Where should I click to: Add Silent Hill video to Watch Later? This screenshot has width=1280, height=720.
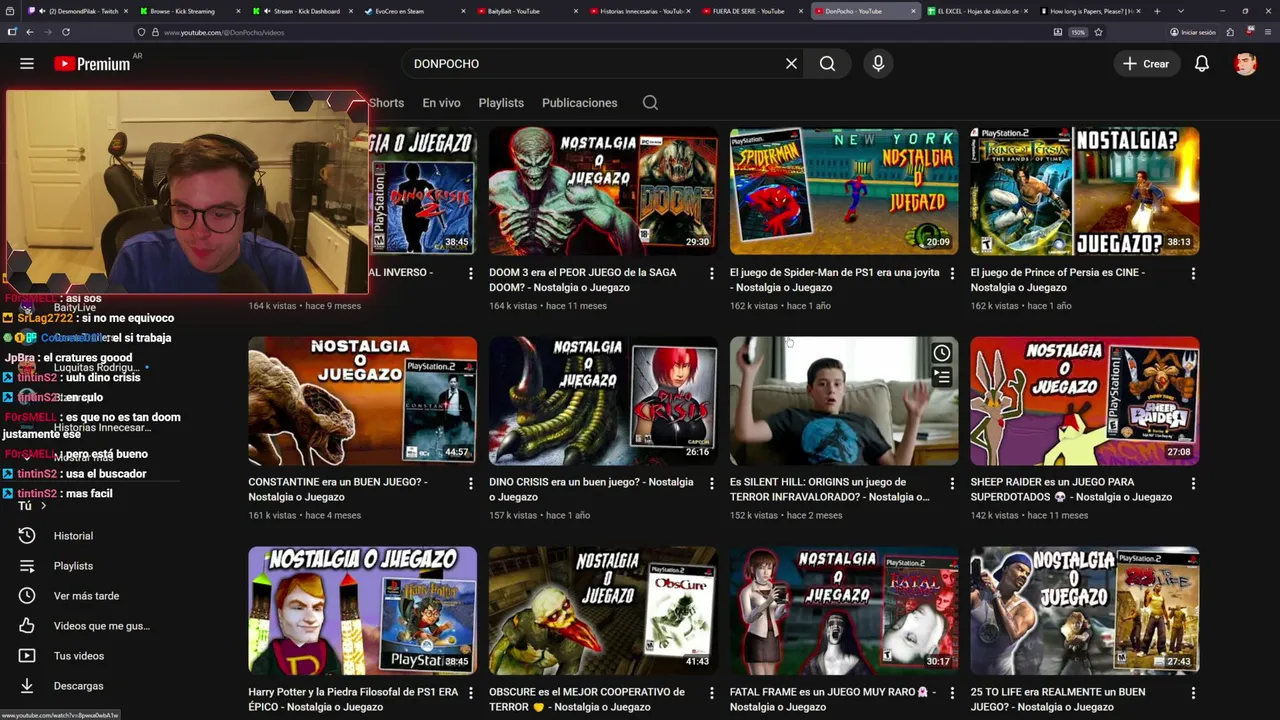(x=941, y=353)
